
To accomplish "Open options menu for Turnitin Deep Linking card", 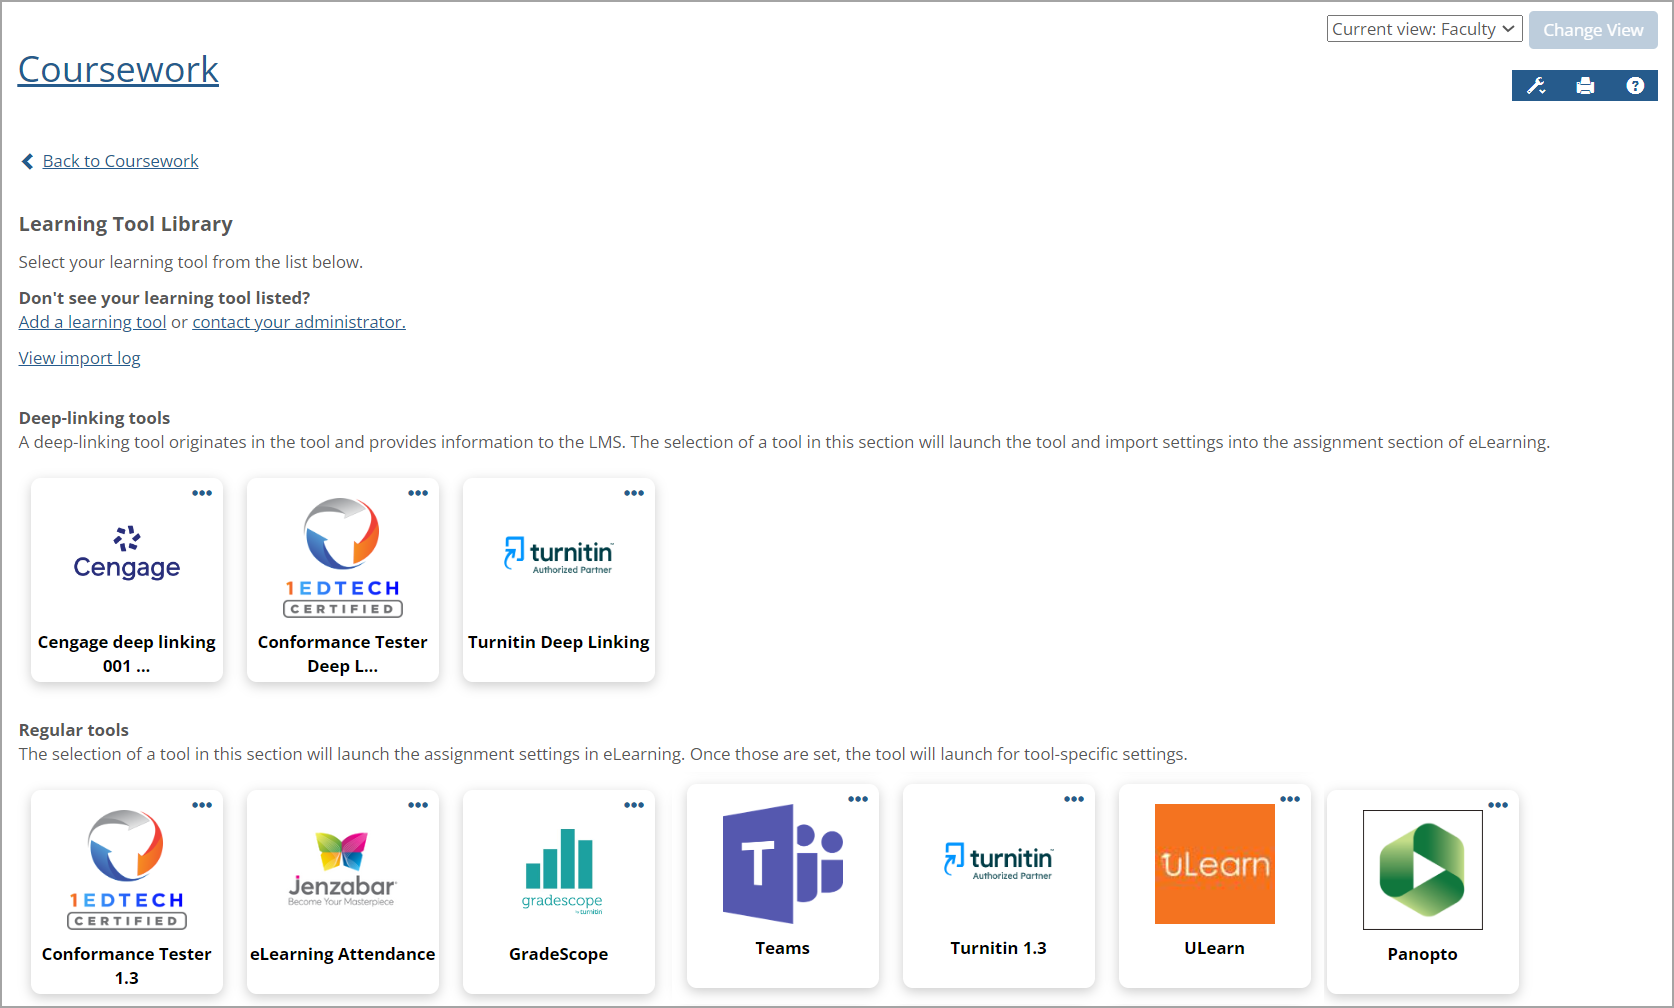I will [x=634, y=493].
